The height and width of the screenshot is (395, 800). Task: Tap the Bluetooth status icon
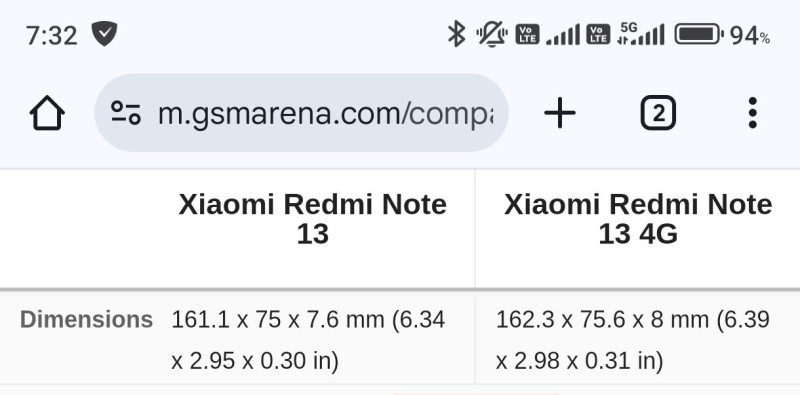[x=456, y=34]
